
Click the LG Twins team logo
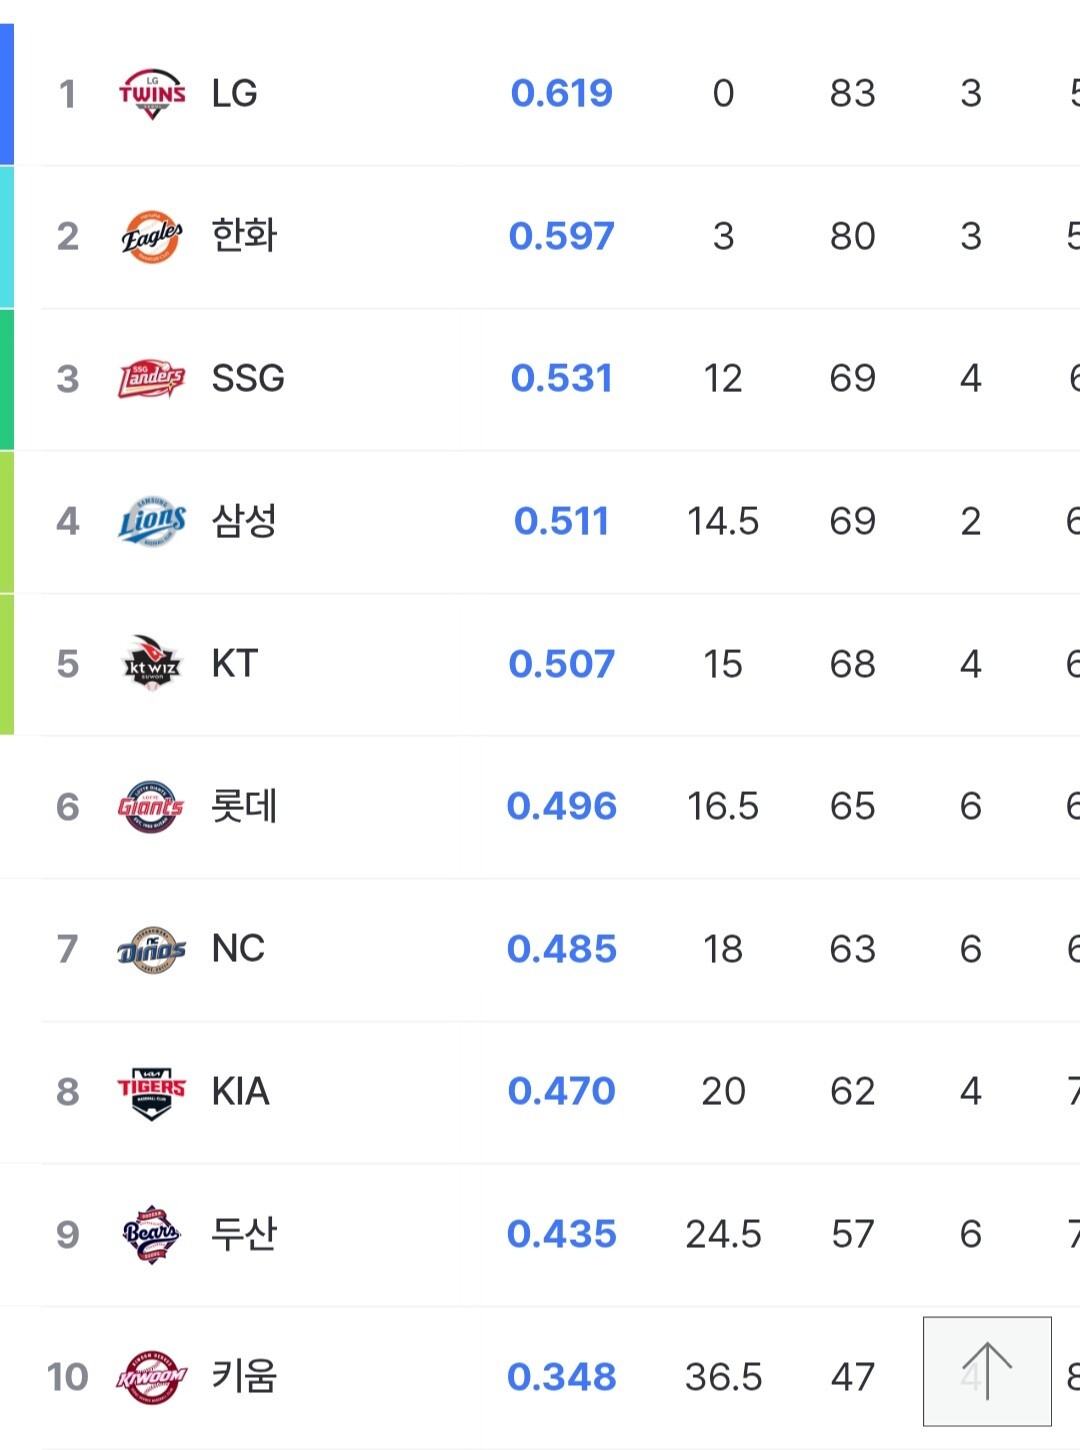(x=152, y=94)
